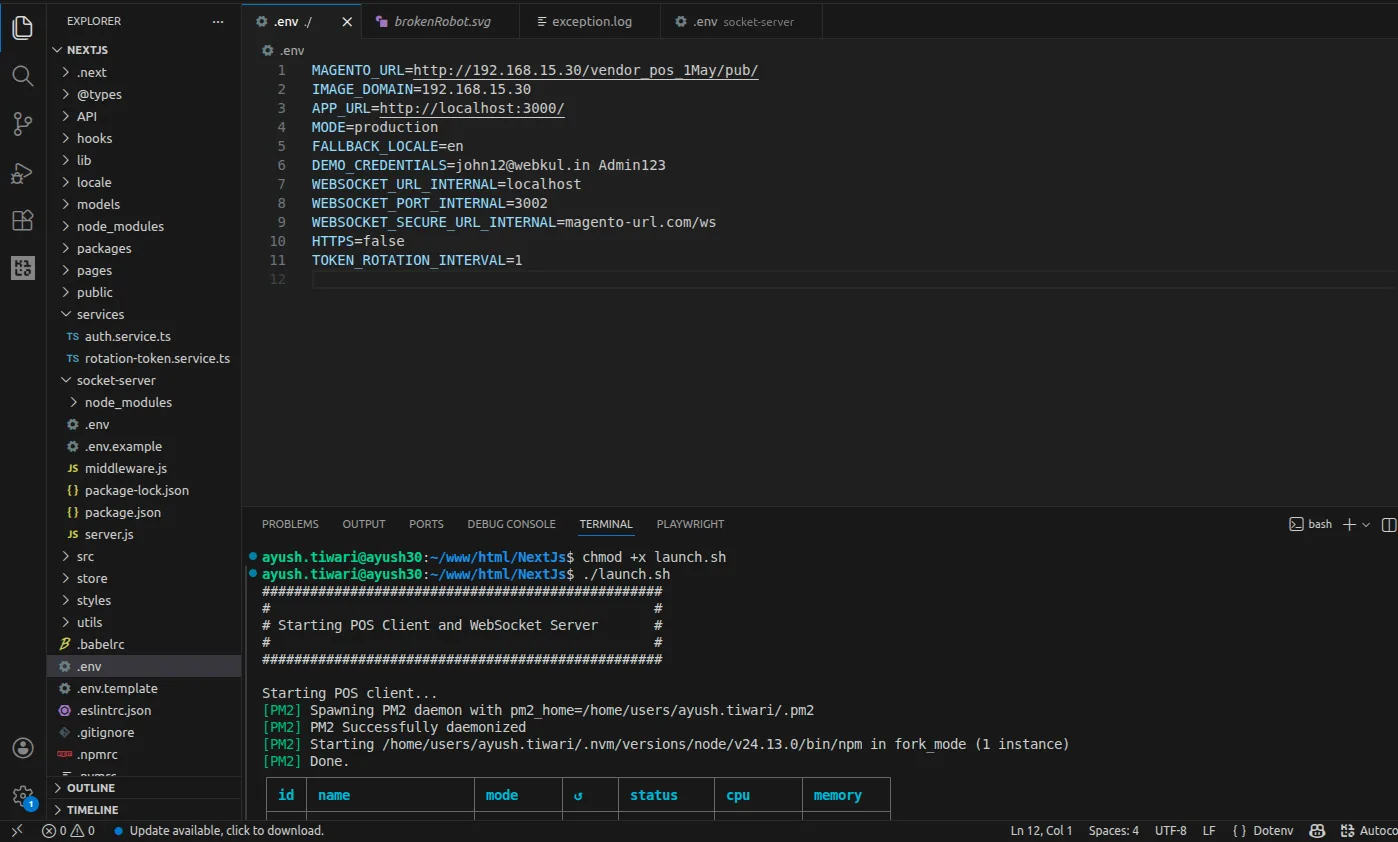
Task: Click the remote window status bar icon
Action: click(x=17, y=830)
